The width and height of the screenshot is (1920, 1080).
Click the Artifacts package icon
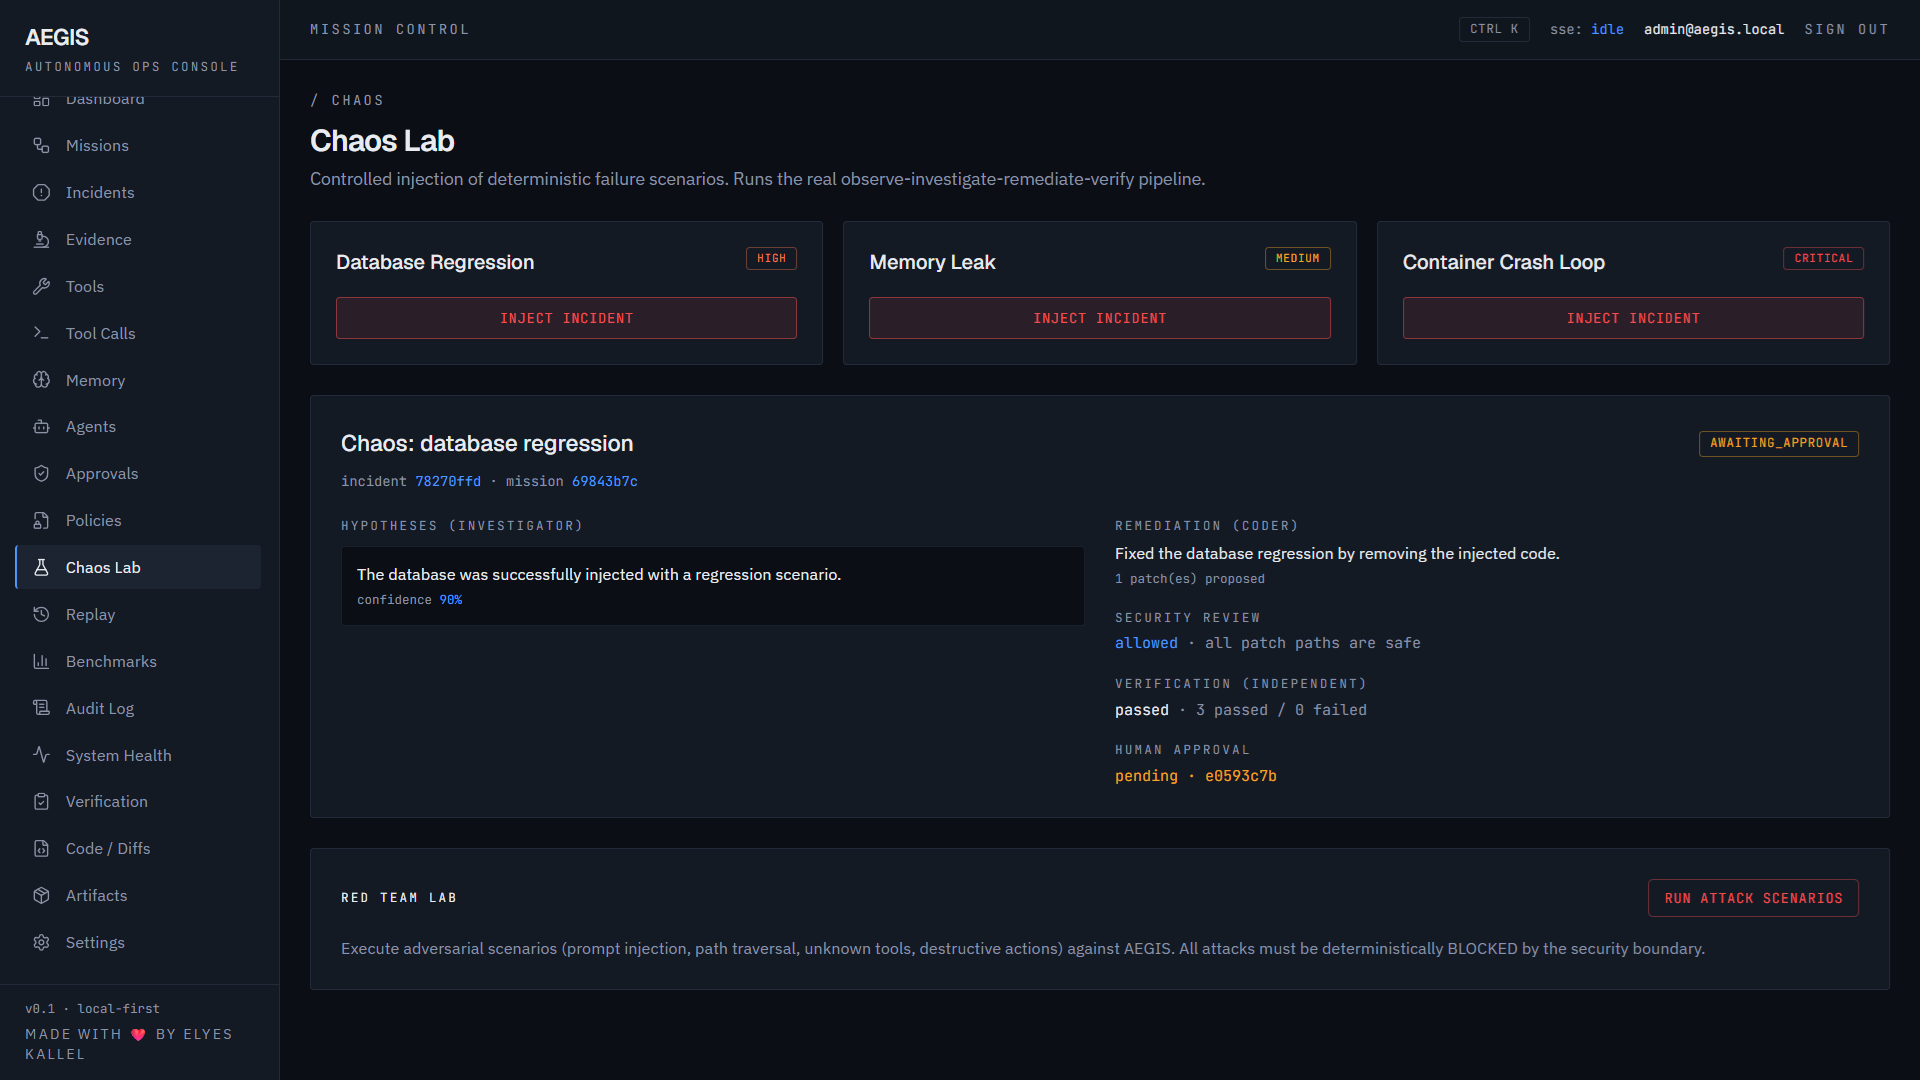pyautogui.click(x=41, y=896)
